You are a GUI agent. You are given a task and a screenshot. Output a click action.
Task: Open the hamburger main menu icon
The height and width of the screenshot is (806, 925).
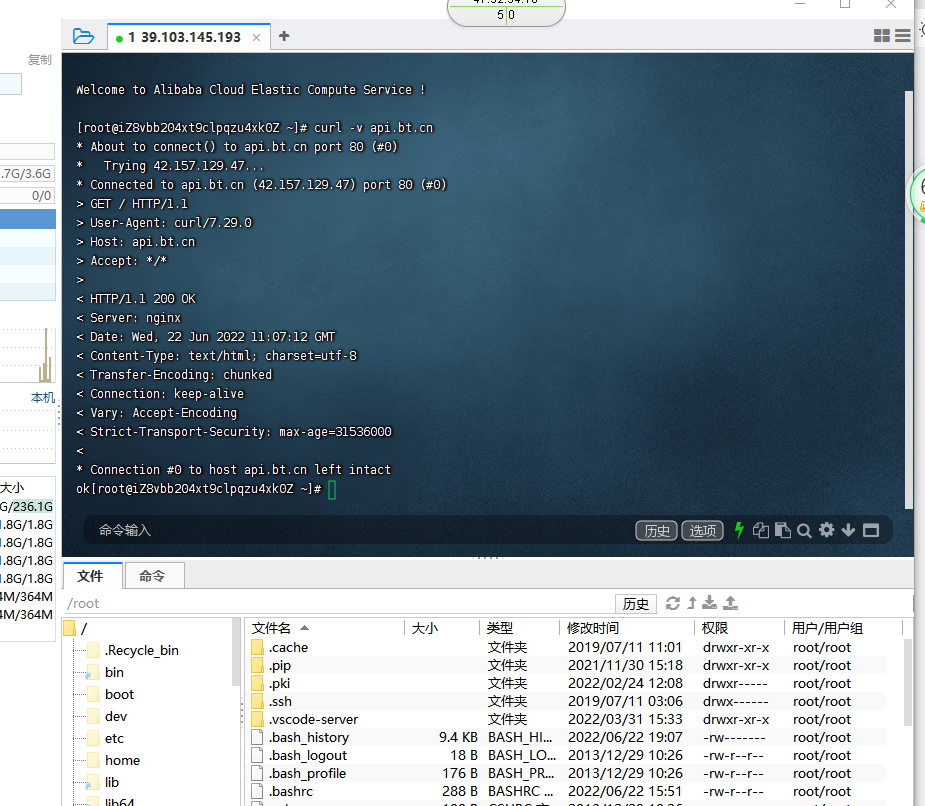pyautogui.click(x=903, y=36)
